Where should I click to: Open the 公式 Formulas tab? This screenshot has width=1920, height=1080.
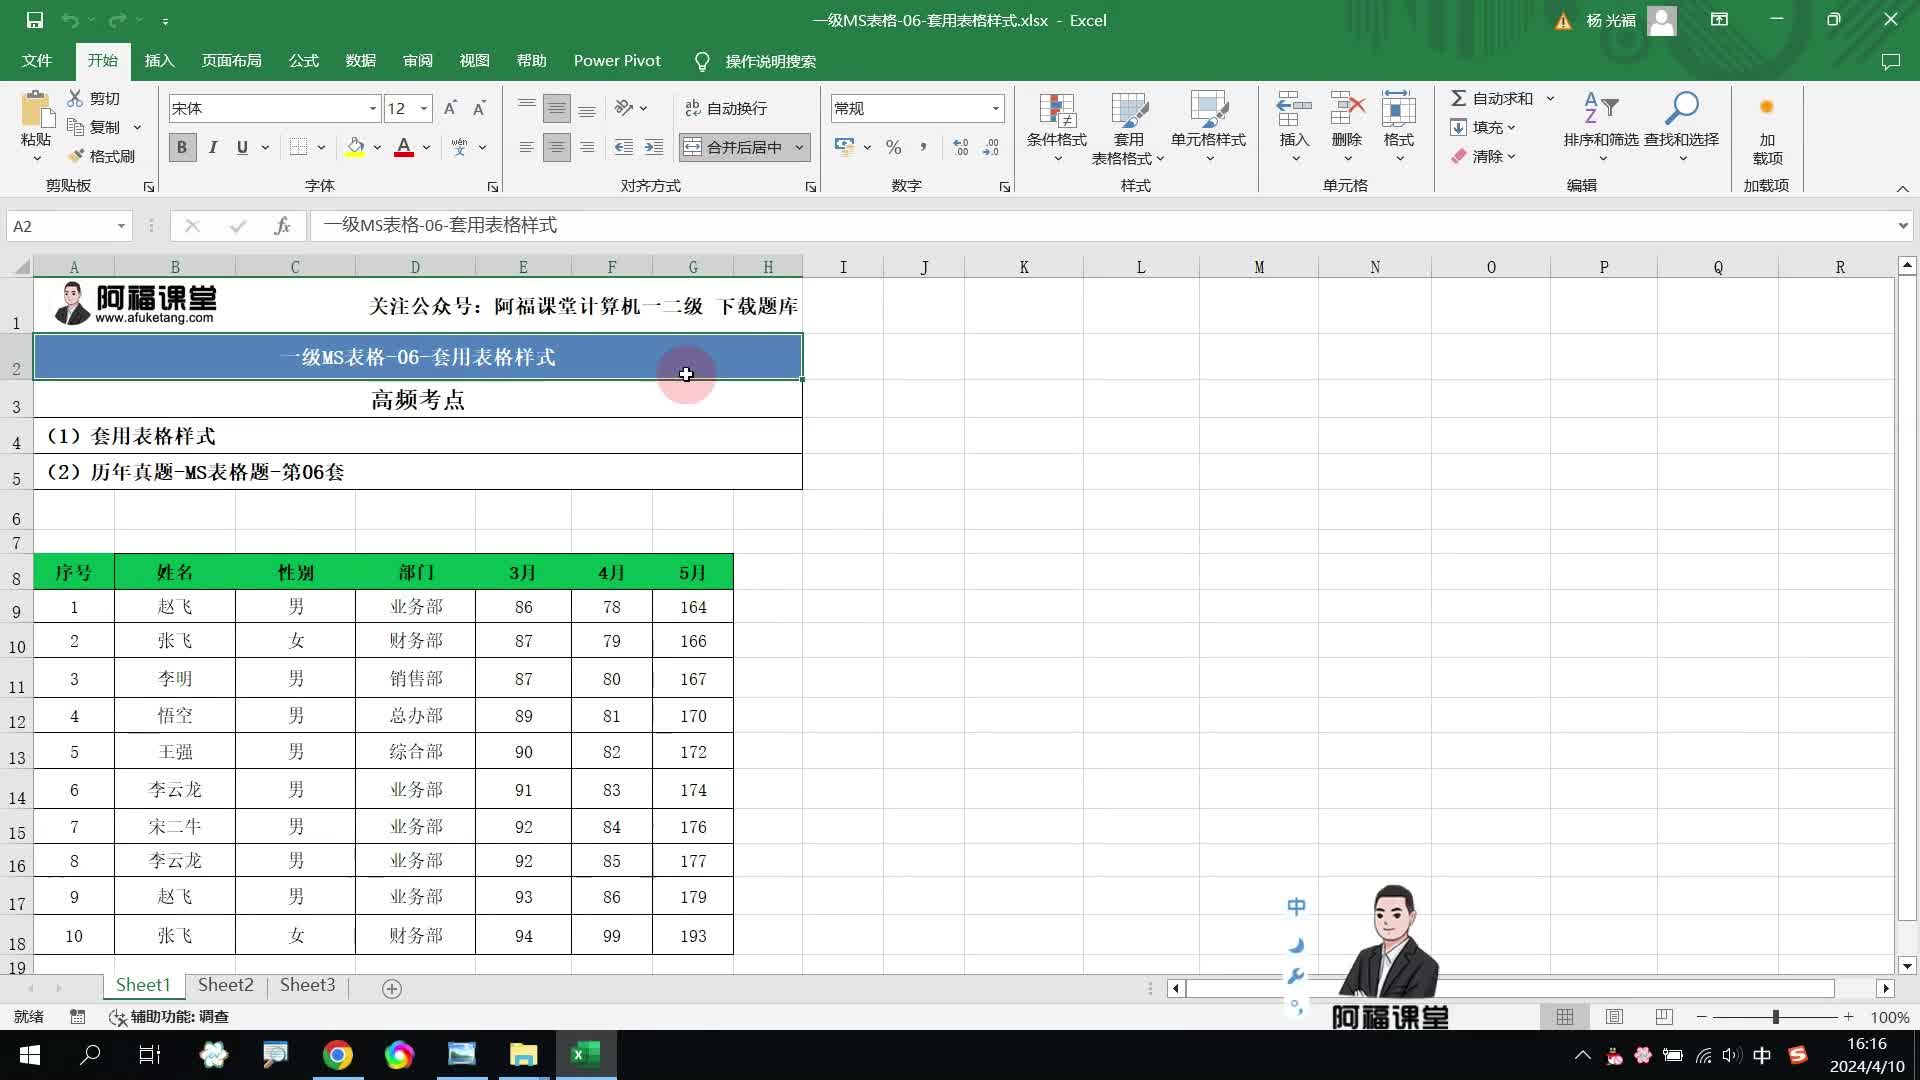(303, 61)
